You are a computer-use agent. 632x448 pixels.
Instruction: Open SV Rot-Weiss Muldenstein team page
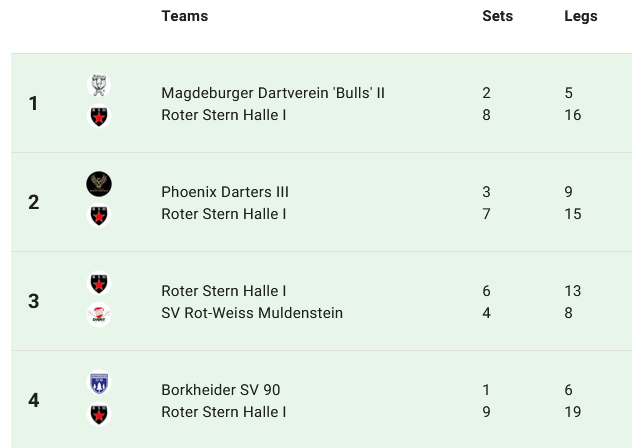pos(252,313)
